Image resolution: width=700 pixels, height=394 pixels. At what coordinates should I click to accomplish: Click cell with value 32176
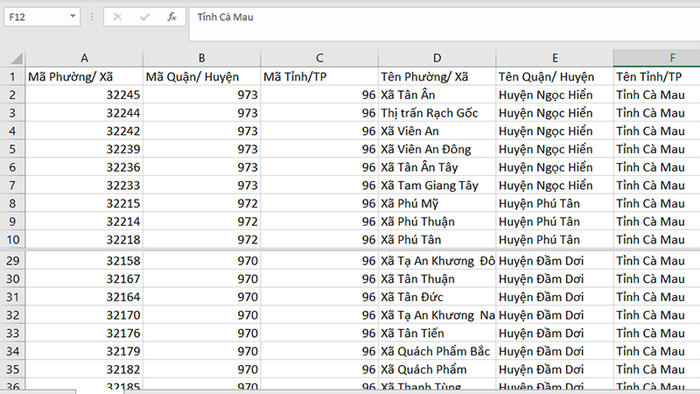click(x=84, y=333)
